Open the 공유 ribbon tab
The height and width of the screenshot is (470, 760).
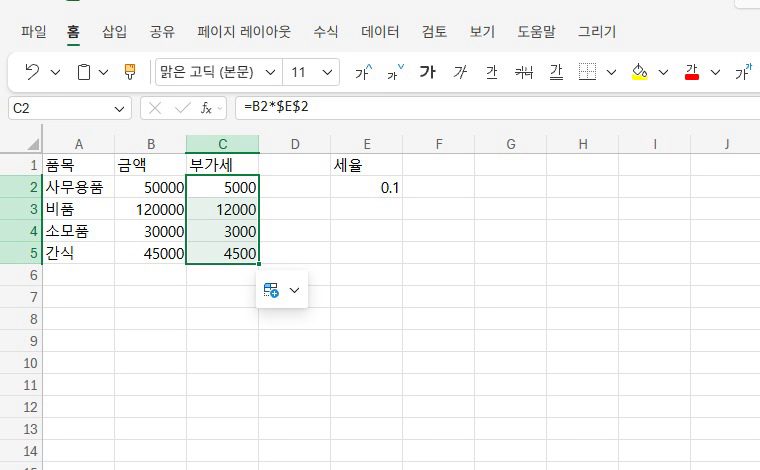click(162, 32)
